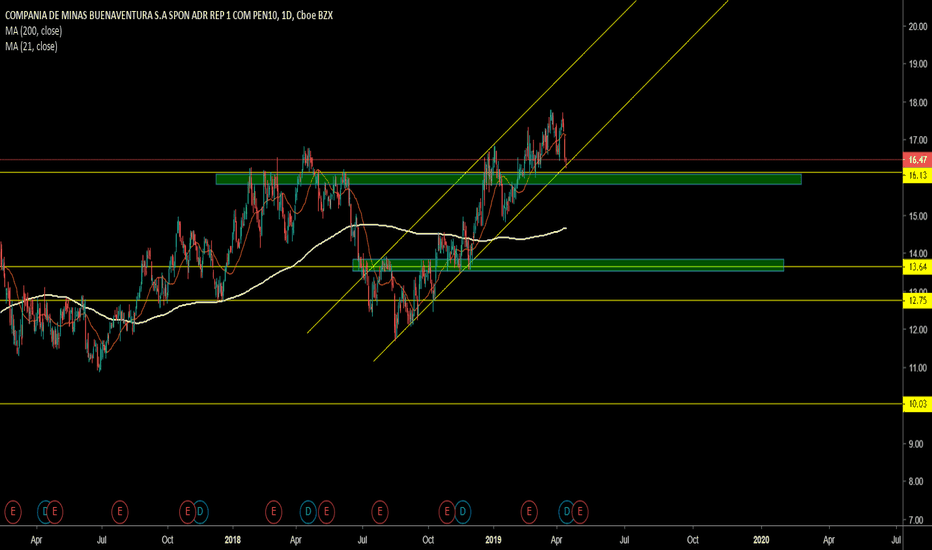Open the earnings marker just after Jul 2017
Viewport: 932px width, 550px height.
[119, 511]
